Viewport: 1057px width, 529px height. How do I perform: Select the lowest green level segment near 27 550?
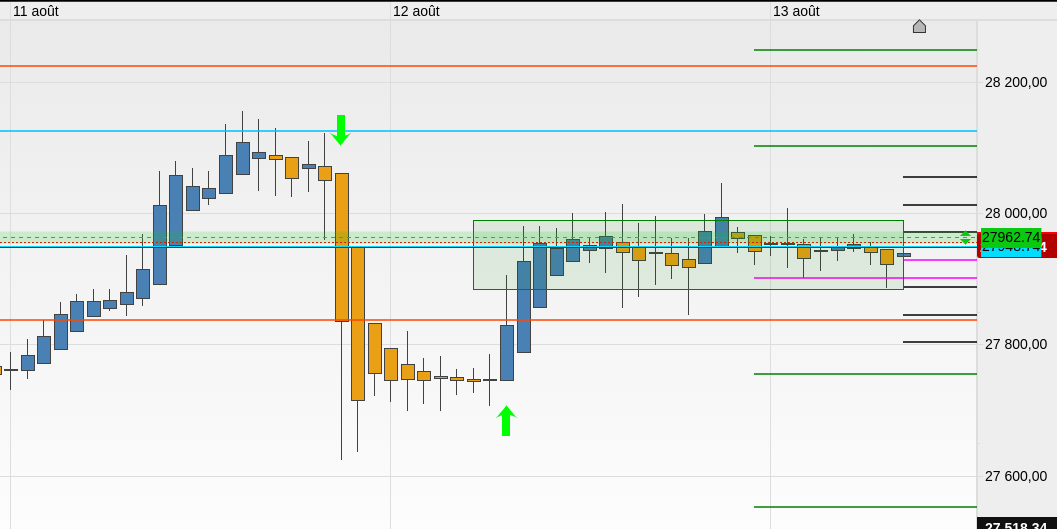pyautogui.click(x=865, y=507)
